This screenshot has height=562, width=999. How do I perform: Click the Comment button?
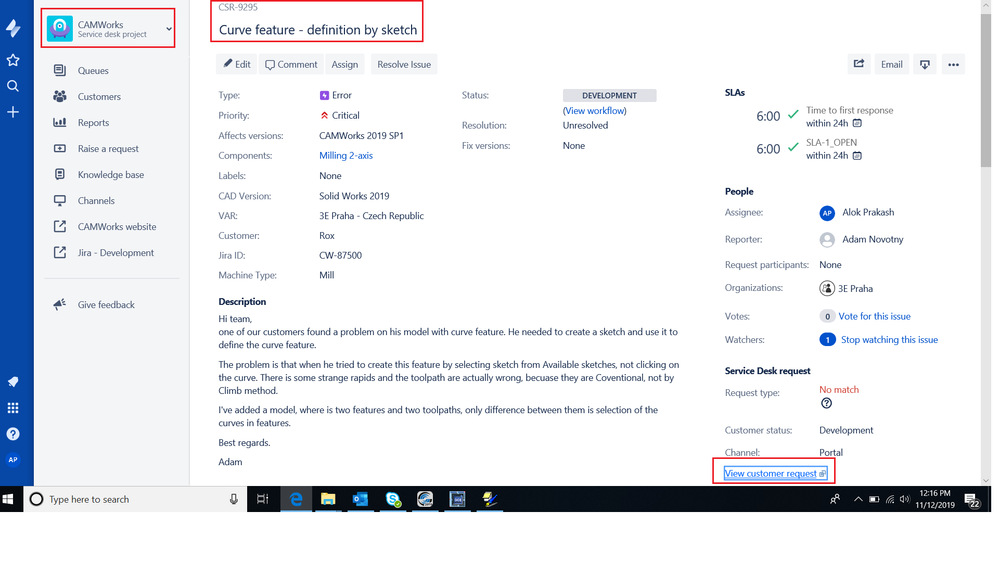(x=291, y=64)
